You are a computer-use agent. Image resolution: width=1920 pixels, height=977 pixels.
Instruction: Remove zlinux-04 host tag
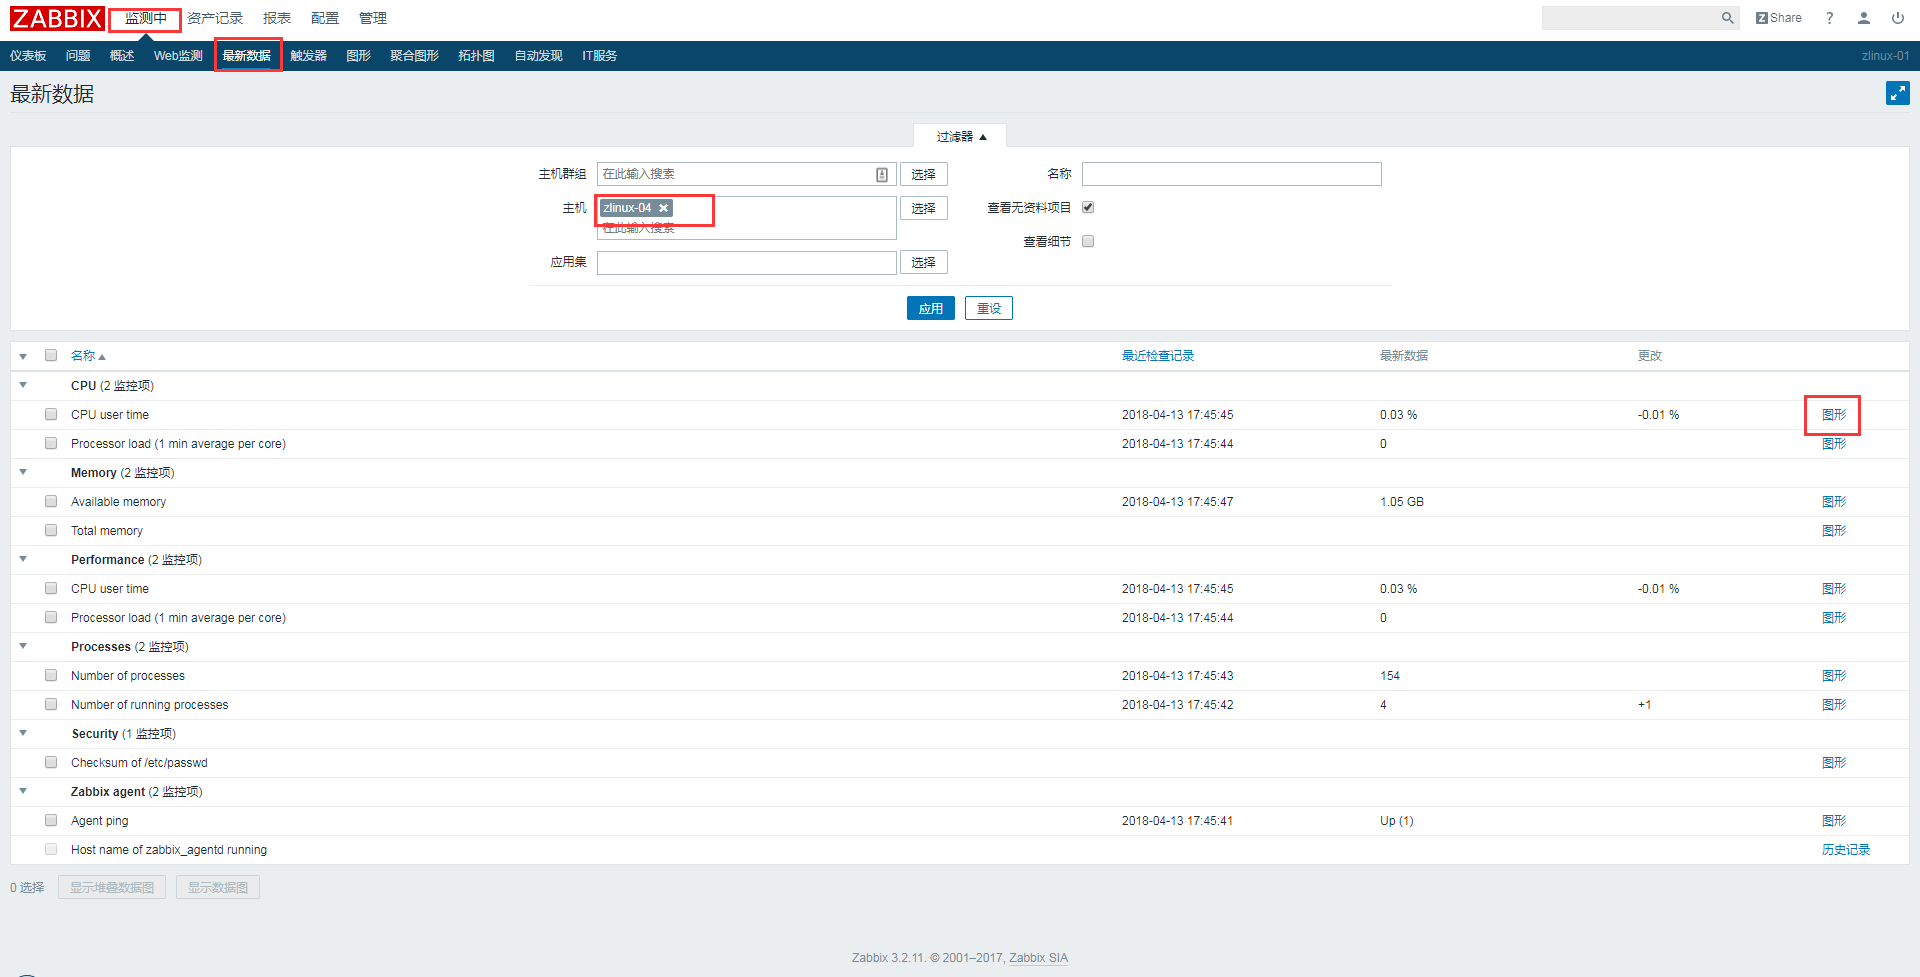(x=663, y=208)
